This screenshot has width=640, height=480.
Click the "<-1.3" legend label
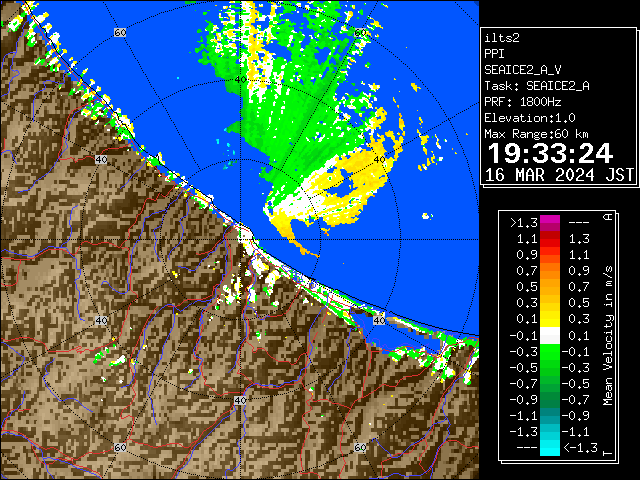[x=580, y=447]
